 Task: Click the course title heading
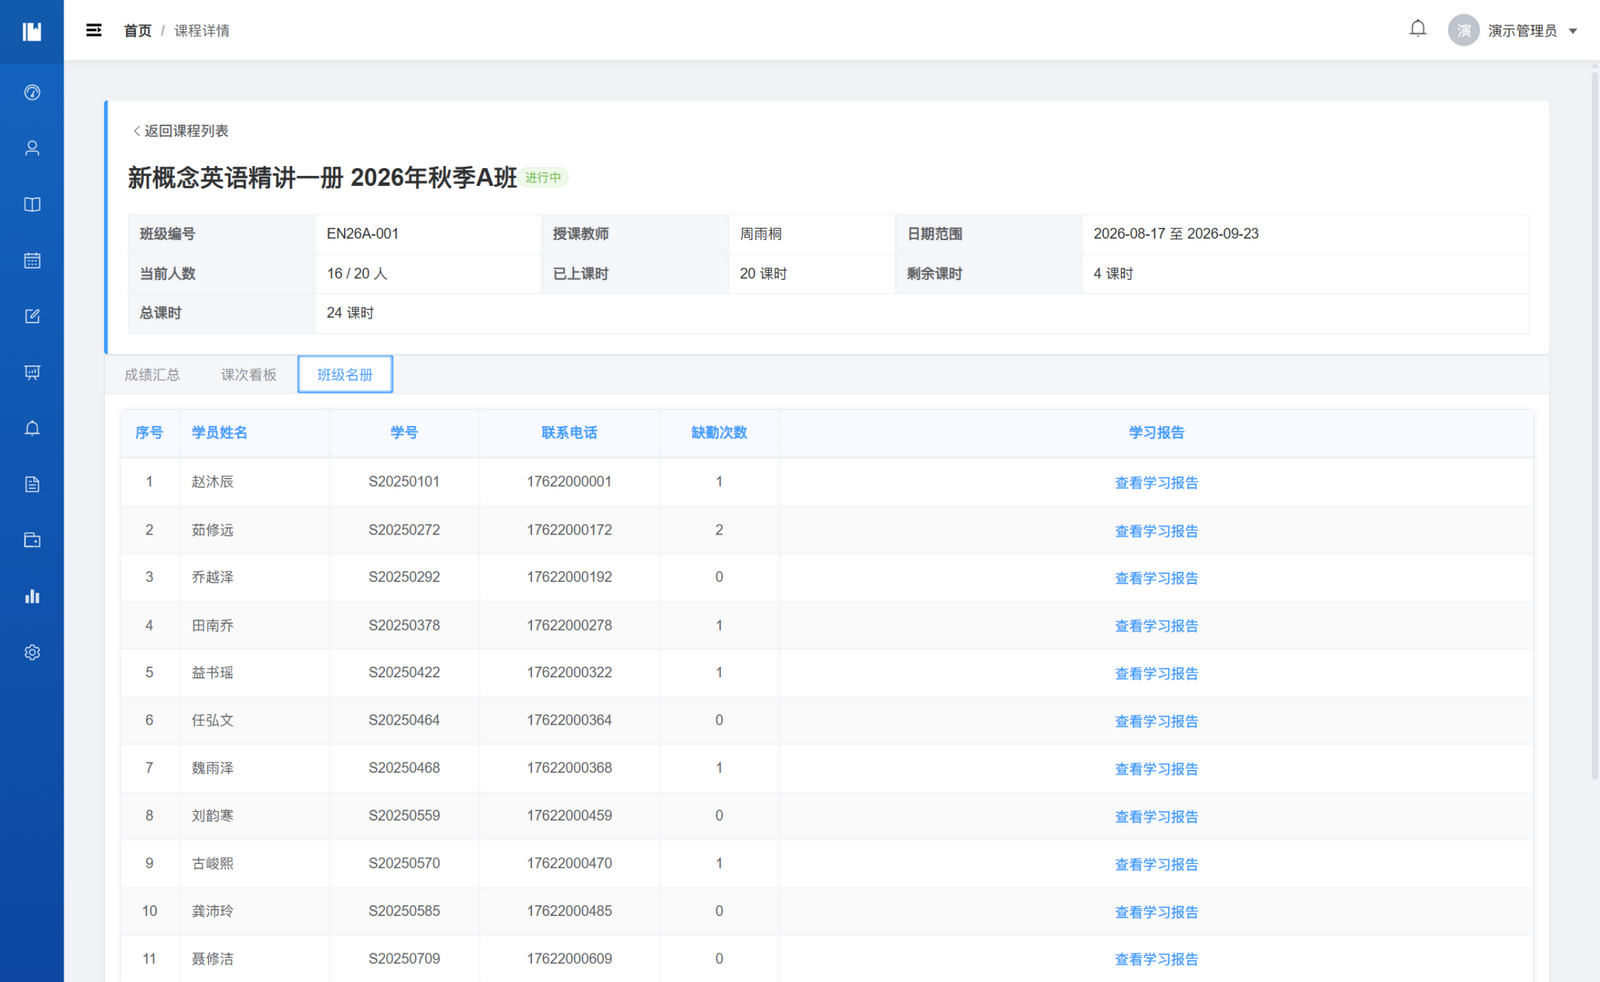pos(322,178)
